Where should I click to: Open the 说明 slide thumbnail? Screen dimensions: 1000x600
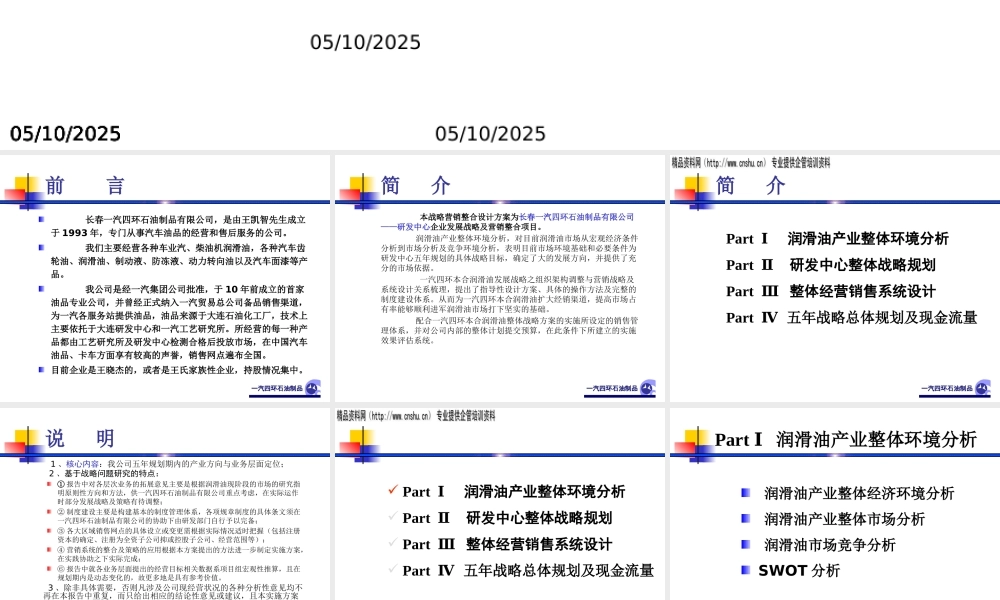tap(165, 504)
